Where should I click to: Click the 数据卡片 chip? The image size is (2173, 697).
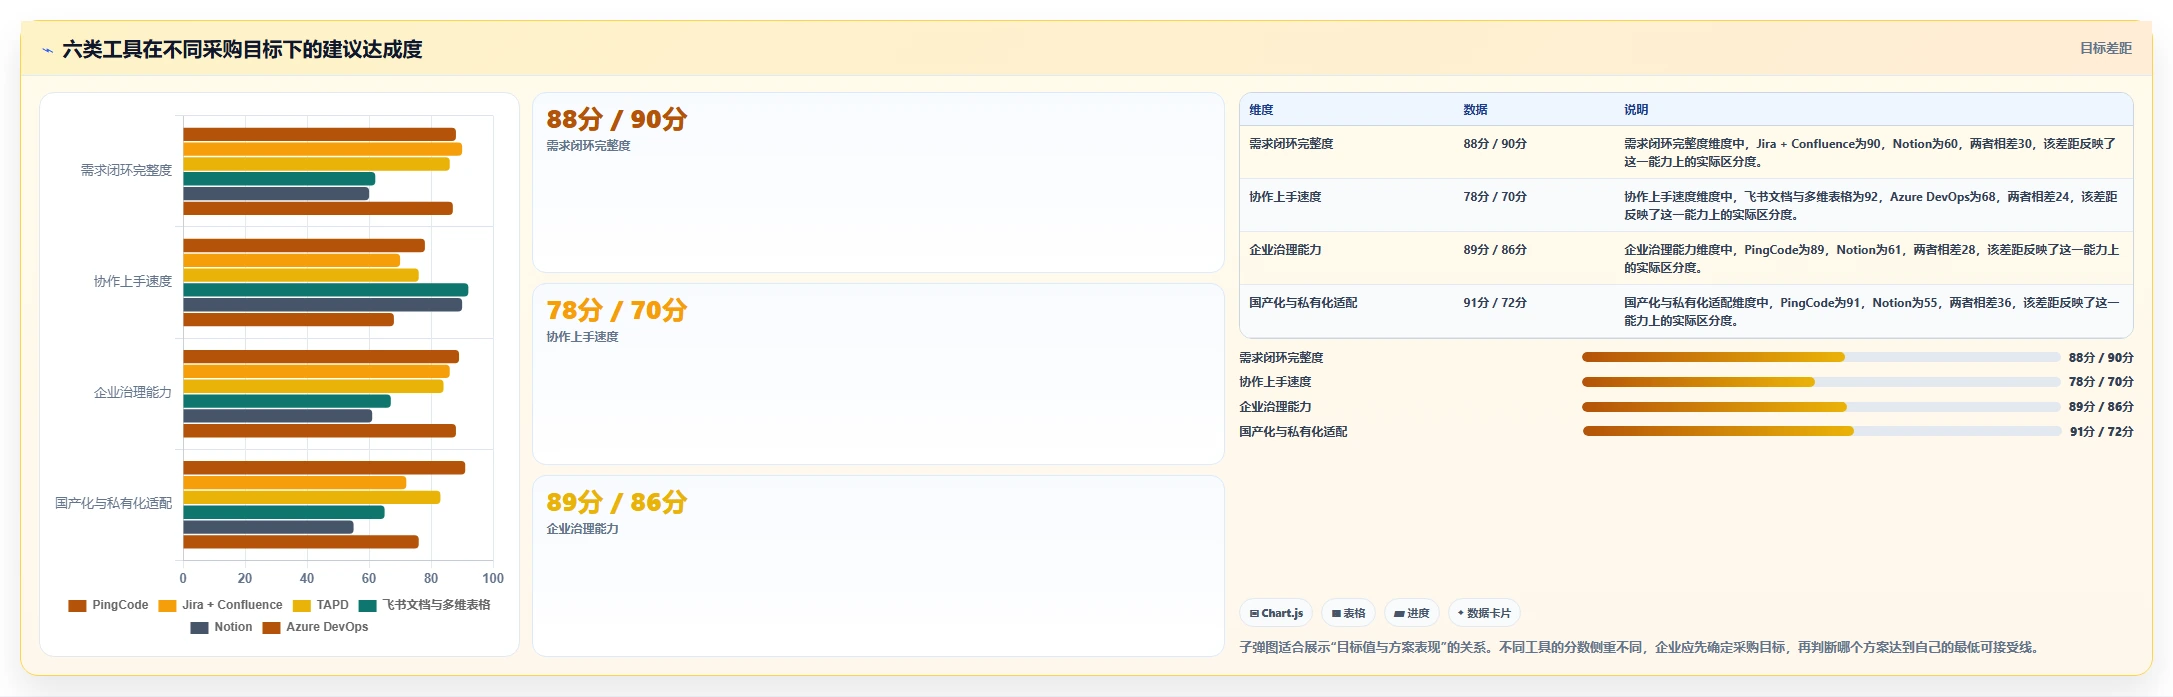(1484, 613)
